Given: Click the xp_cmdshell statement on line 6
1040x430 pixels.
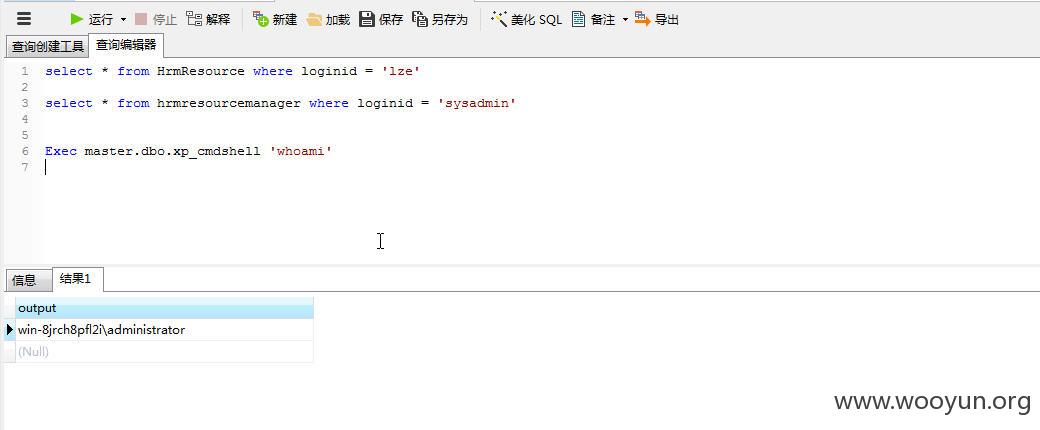Looking at the screenshot, I should (x=188, y=151).
